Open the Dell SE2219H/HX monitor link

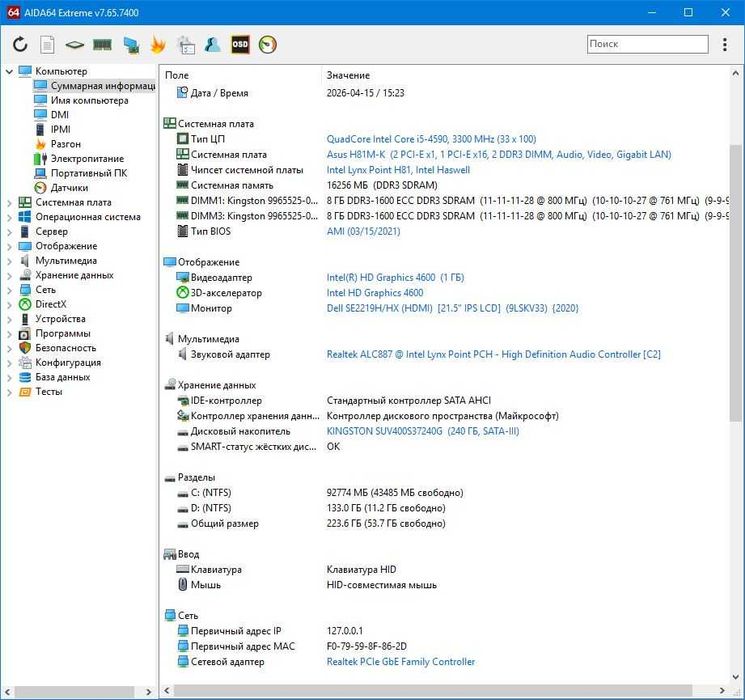click(452, 308)
